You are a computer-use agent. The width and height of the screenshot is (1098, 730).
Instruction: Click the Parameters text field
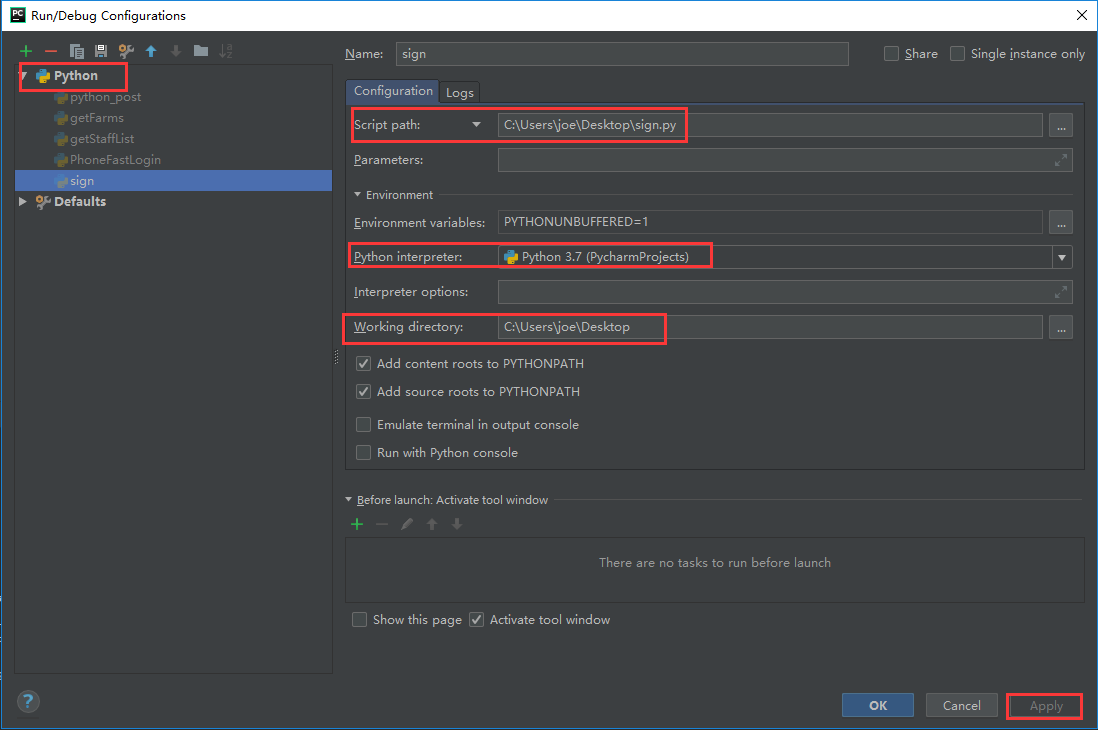point(785,160)
